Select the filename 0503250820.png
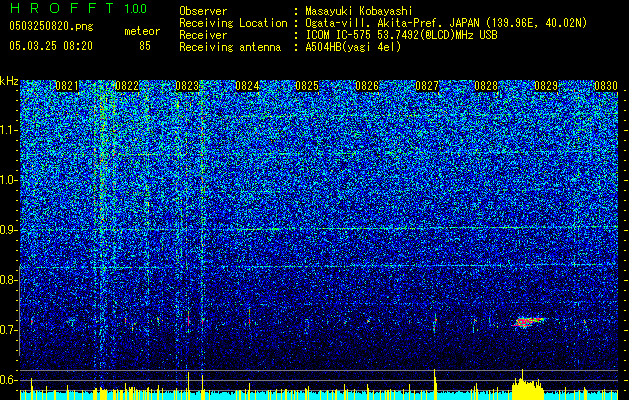This screenshot has height=400, width=629. tap(51, 27)
